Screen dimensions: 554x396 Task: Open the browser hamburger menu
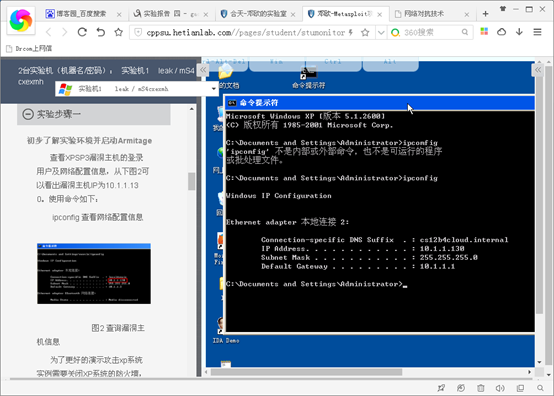537,32
